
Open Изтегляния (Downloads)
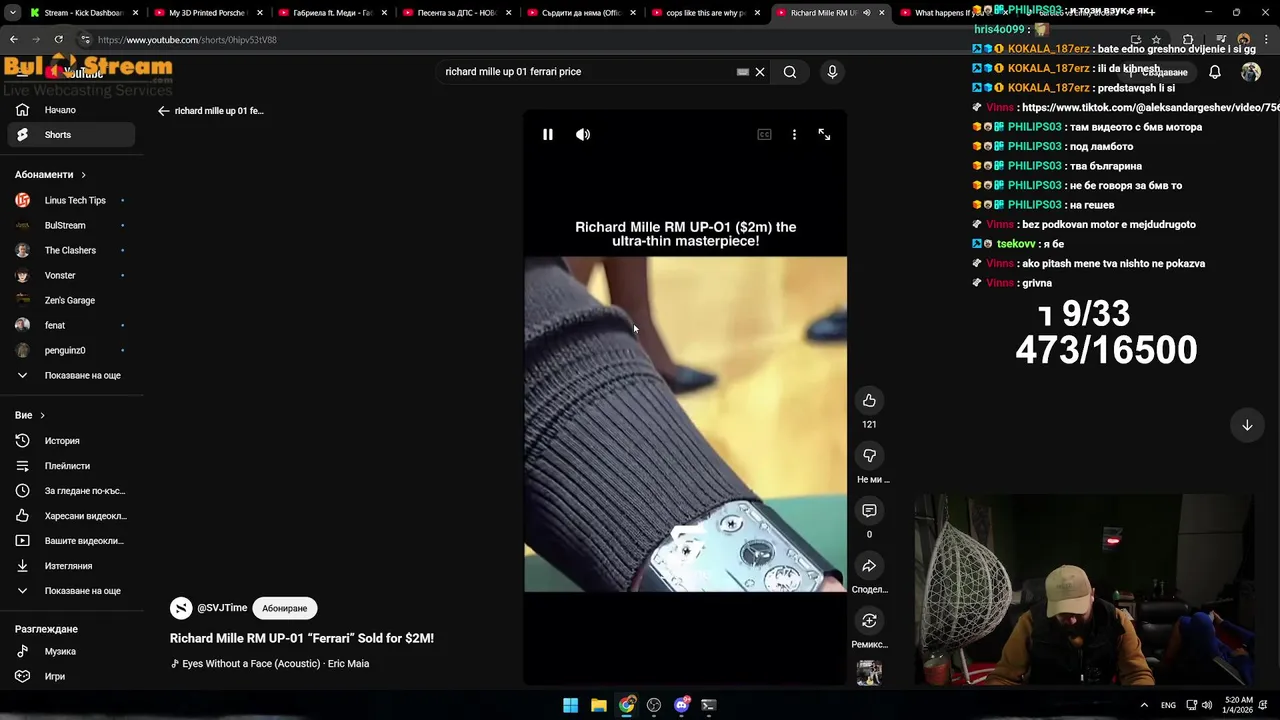pos(70,566)
